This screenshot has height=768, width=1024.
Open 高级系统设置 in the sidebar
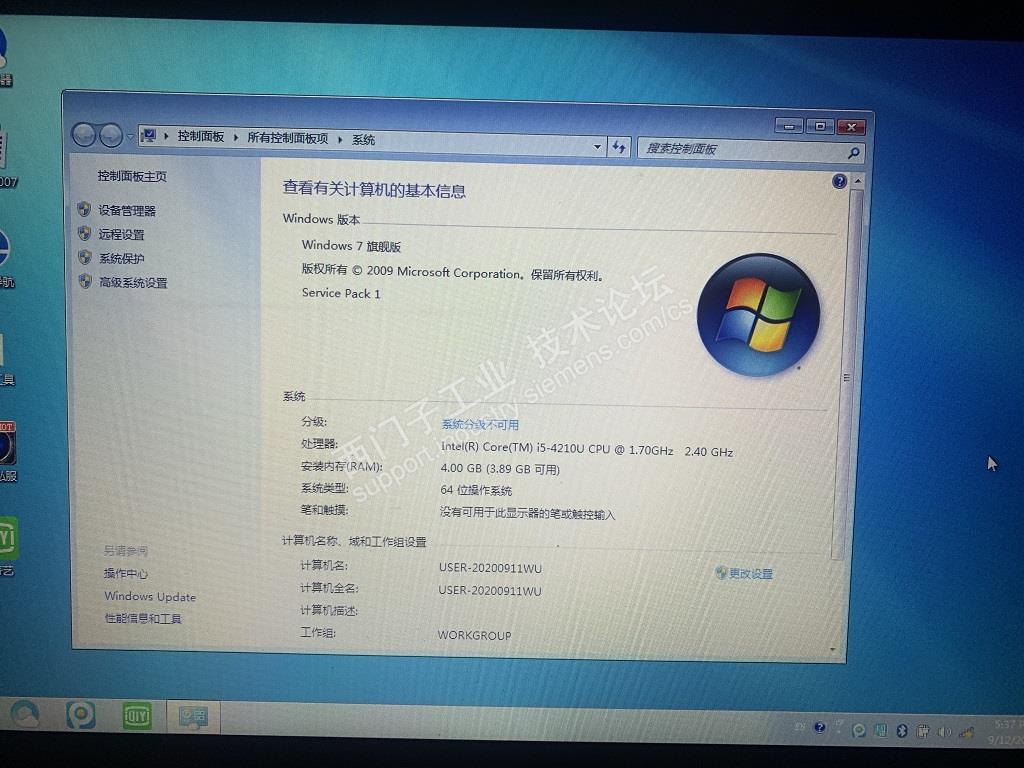pos(133,283)
